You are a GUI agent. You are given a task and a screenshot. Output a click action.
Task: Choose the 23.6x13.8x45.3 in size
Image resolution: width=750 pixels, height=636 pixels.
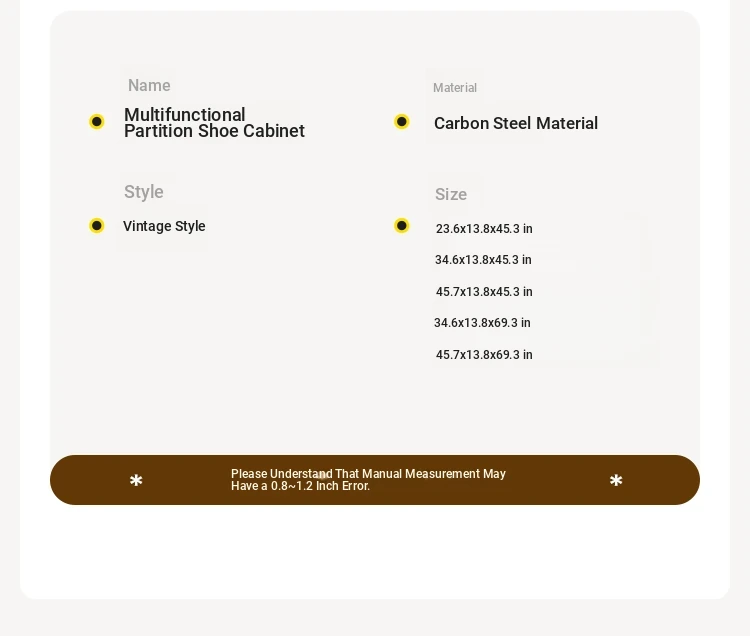tap(484, 229)
